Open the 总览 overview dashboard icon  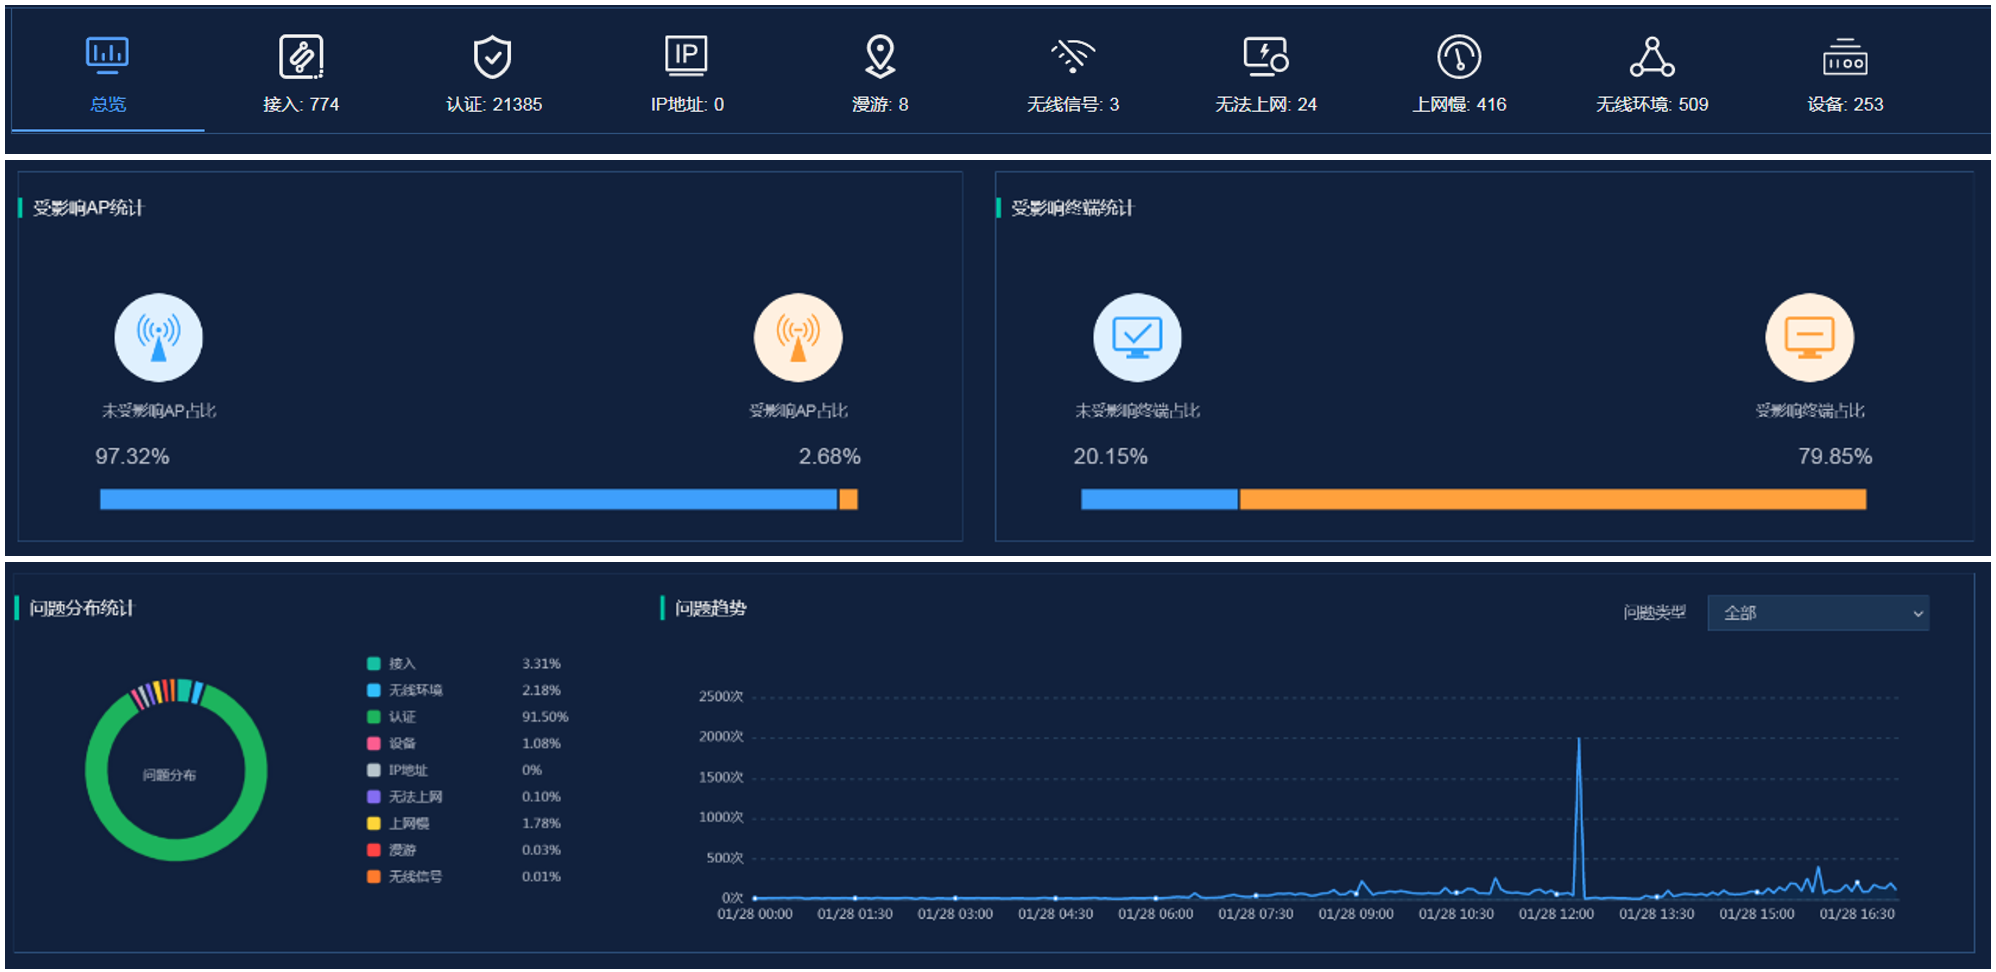(107, 56)
